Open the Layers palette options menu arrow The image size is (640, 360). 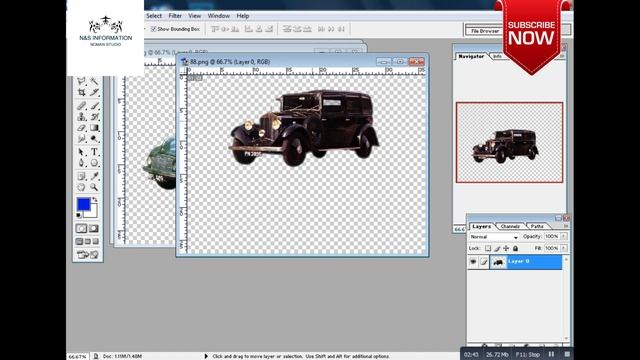tap(566, 226)
